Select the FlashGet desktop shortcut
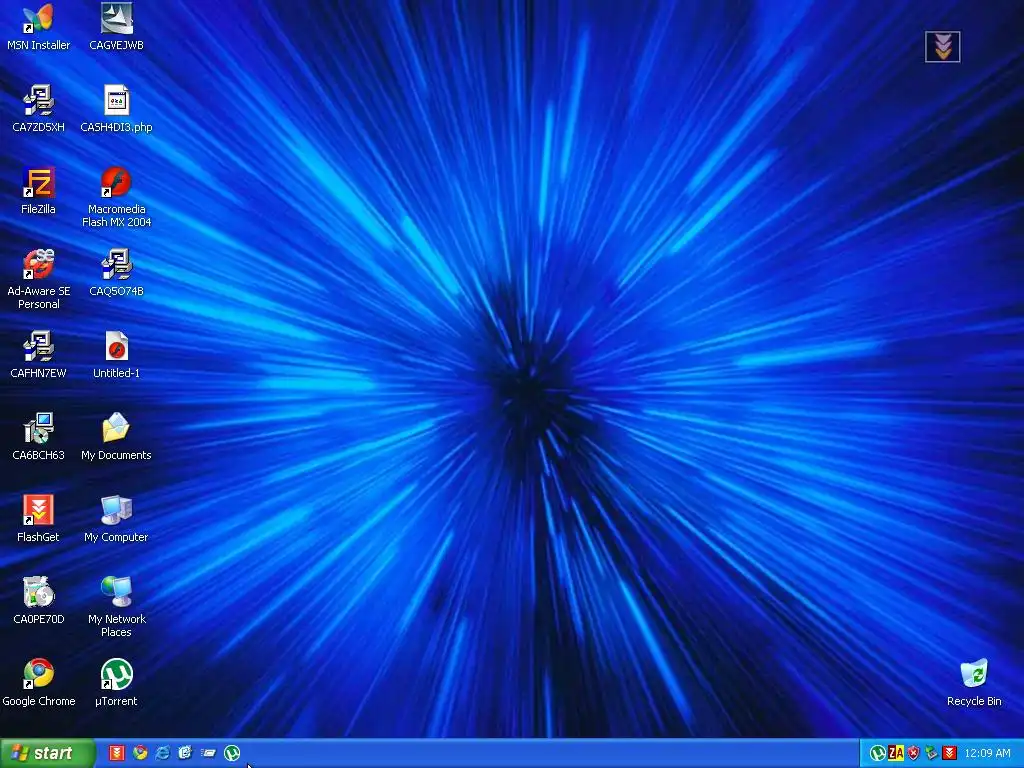Viewport: 1024px width, 768px height. (39, 519)
